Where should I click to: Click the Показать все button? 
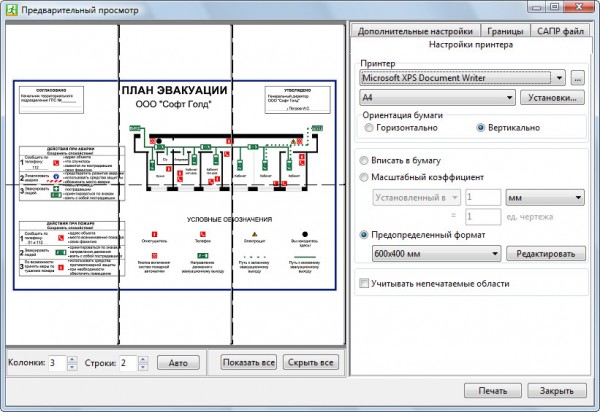coord(248,362)
